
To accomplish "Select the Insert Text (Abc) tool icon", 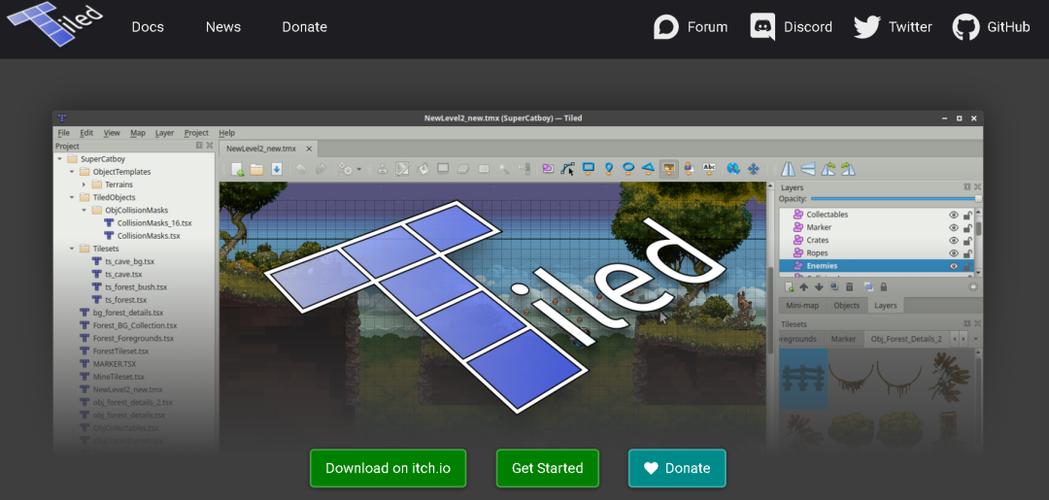I will pos(709,169).
